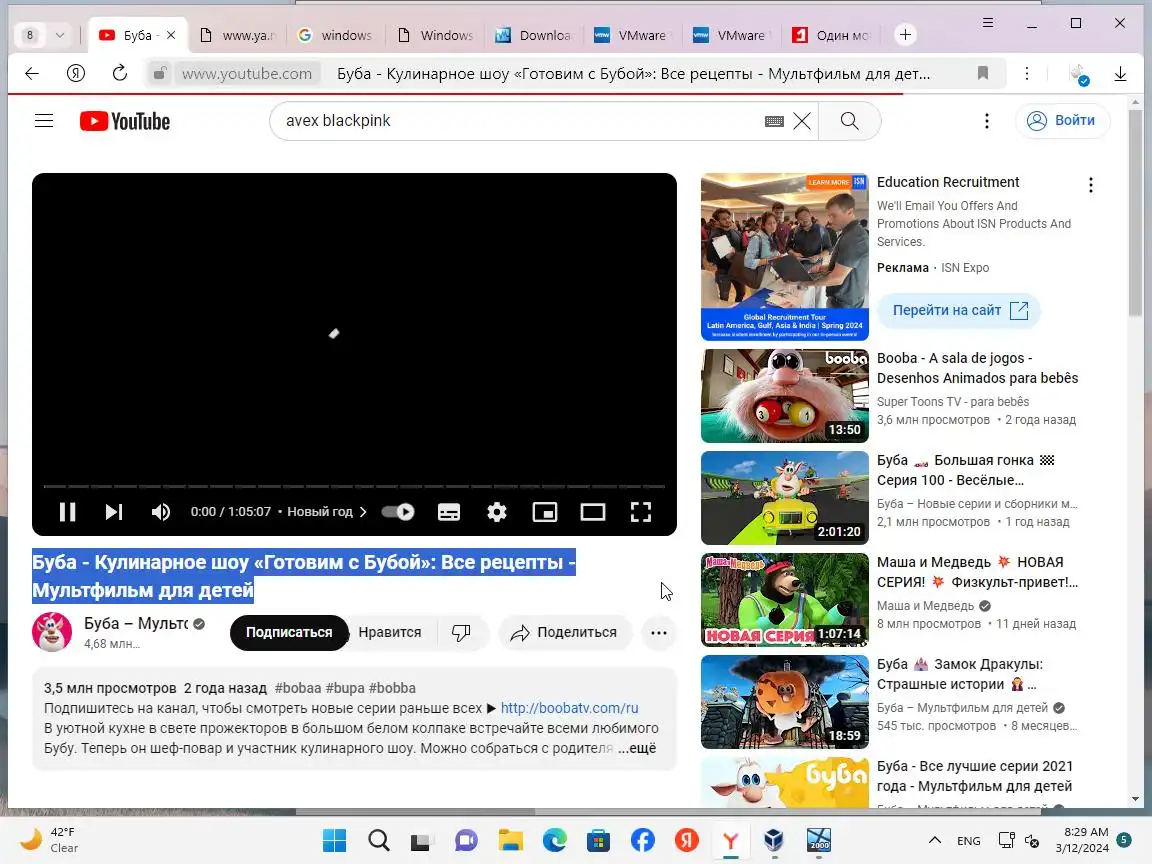Click the video progress bar
Viewport: 1152px width, 864px height.
[354, 486]
